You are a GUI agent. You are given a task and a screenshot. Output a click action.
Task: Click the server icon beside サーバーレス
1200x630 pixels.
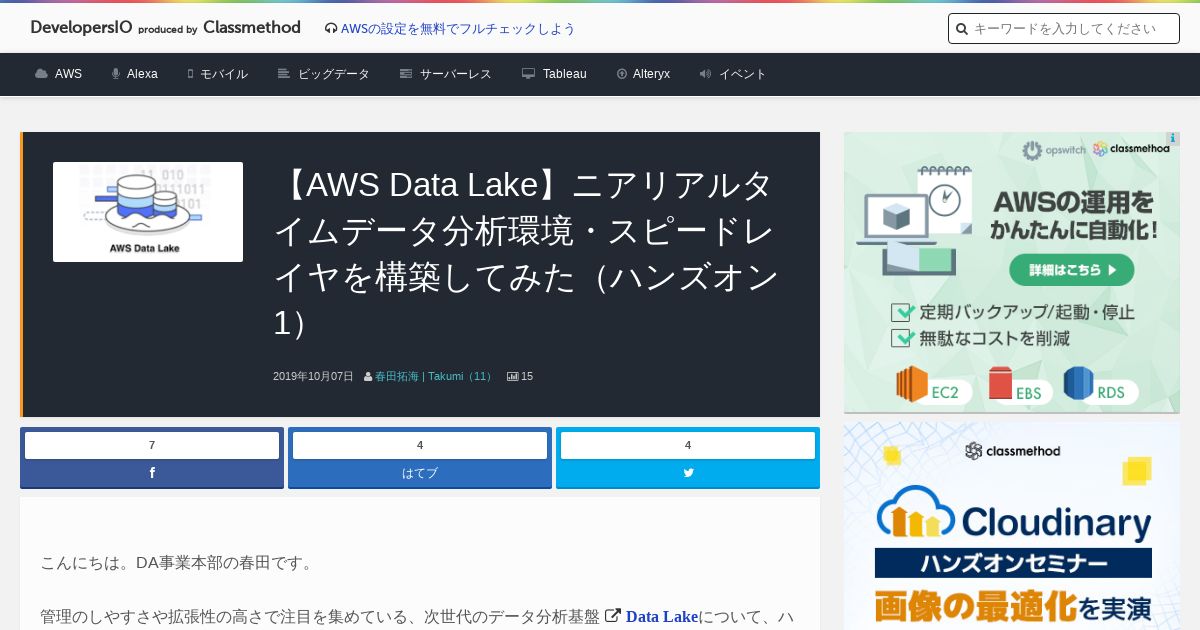[406, 74]
